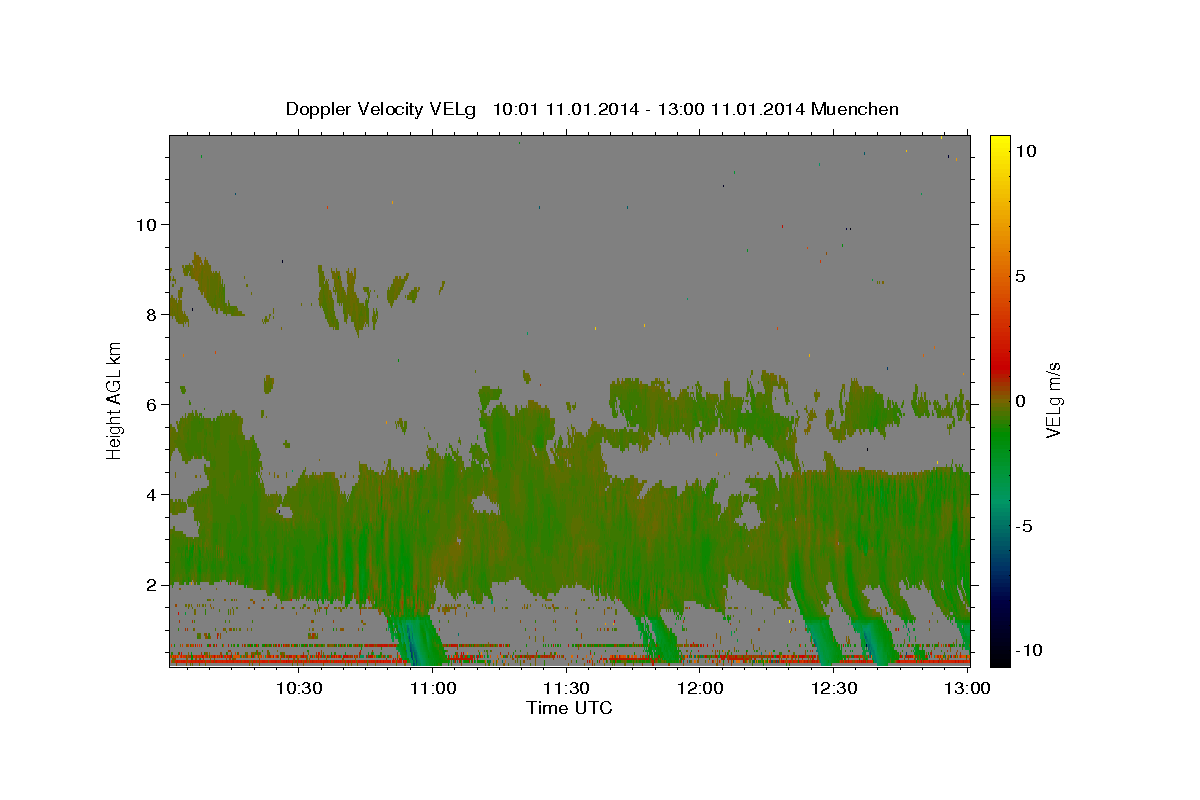The width and height of the screenshot is (1200, 800).
Task: Click the plot title 'Doppler Velocity VELg'
Action: [382, 109]
